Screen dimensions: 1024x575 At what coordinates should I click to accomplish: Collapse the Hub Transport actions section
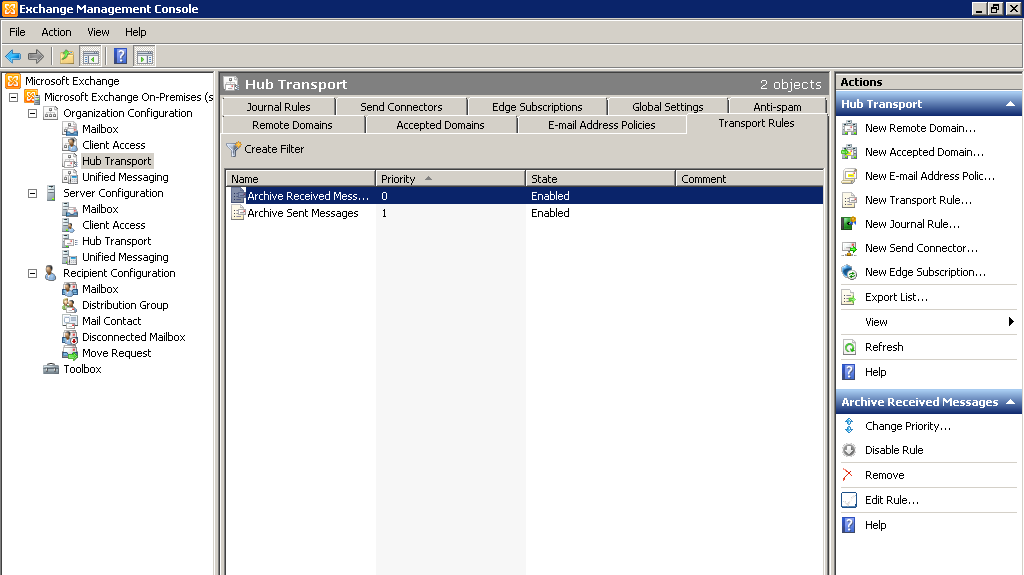click(1010, 104)
